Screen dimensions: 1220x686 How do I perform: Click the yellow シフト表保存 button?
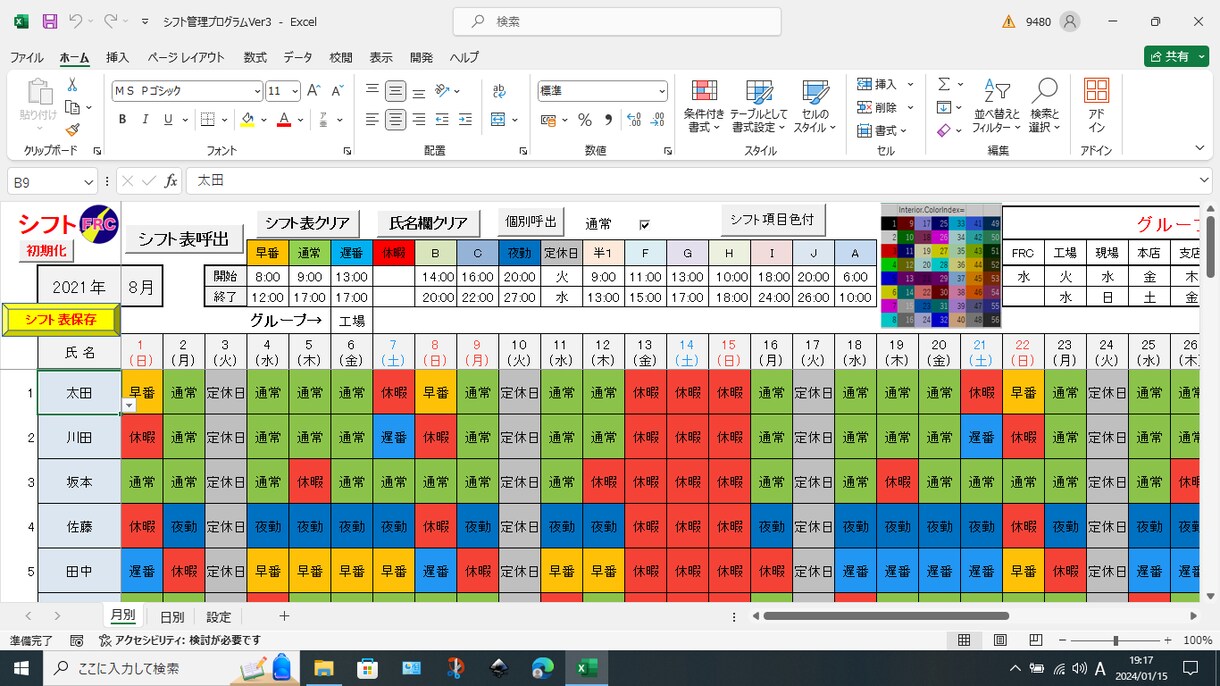tap(61, 320)
